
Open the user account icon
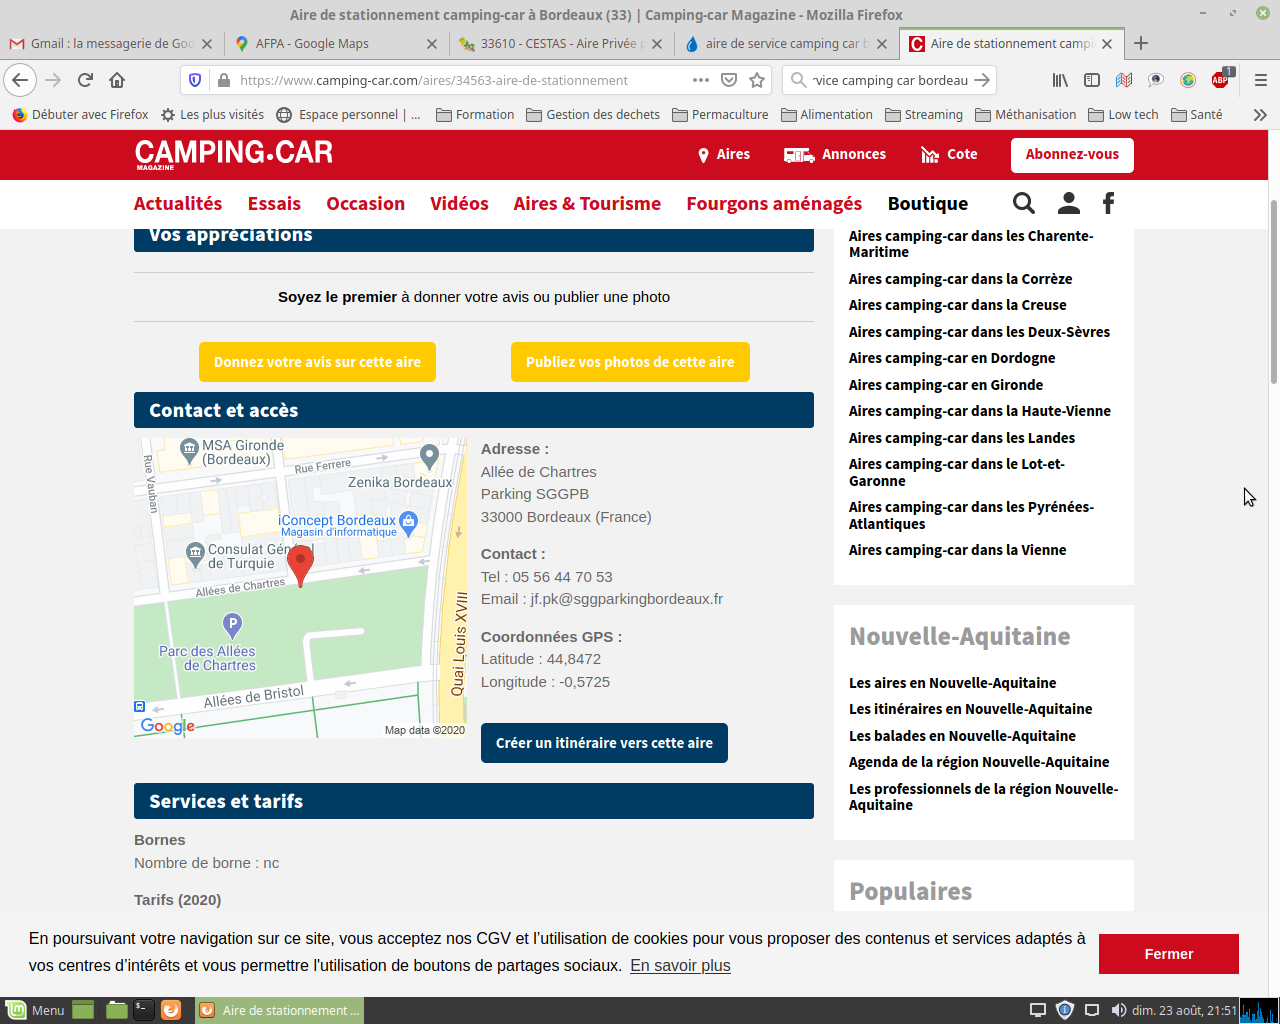tap(1068, 203)
